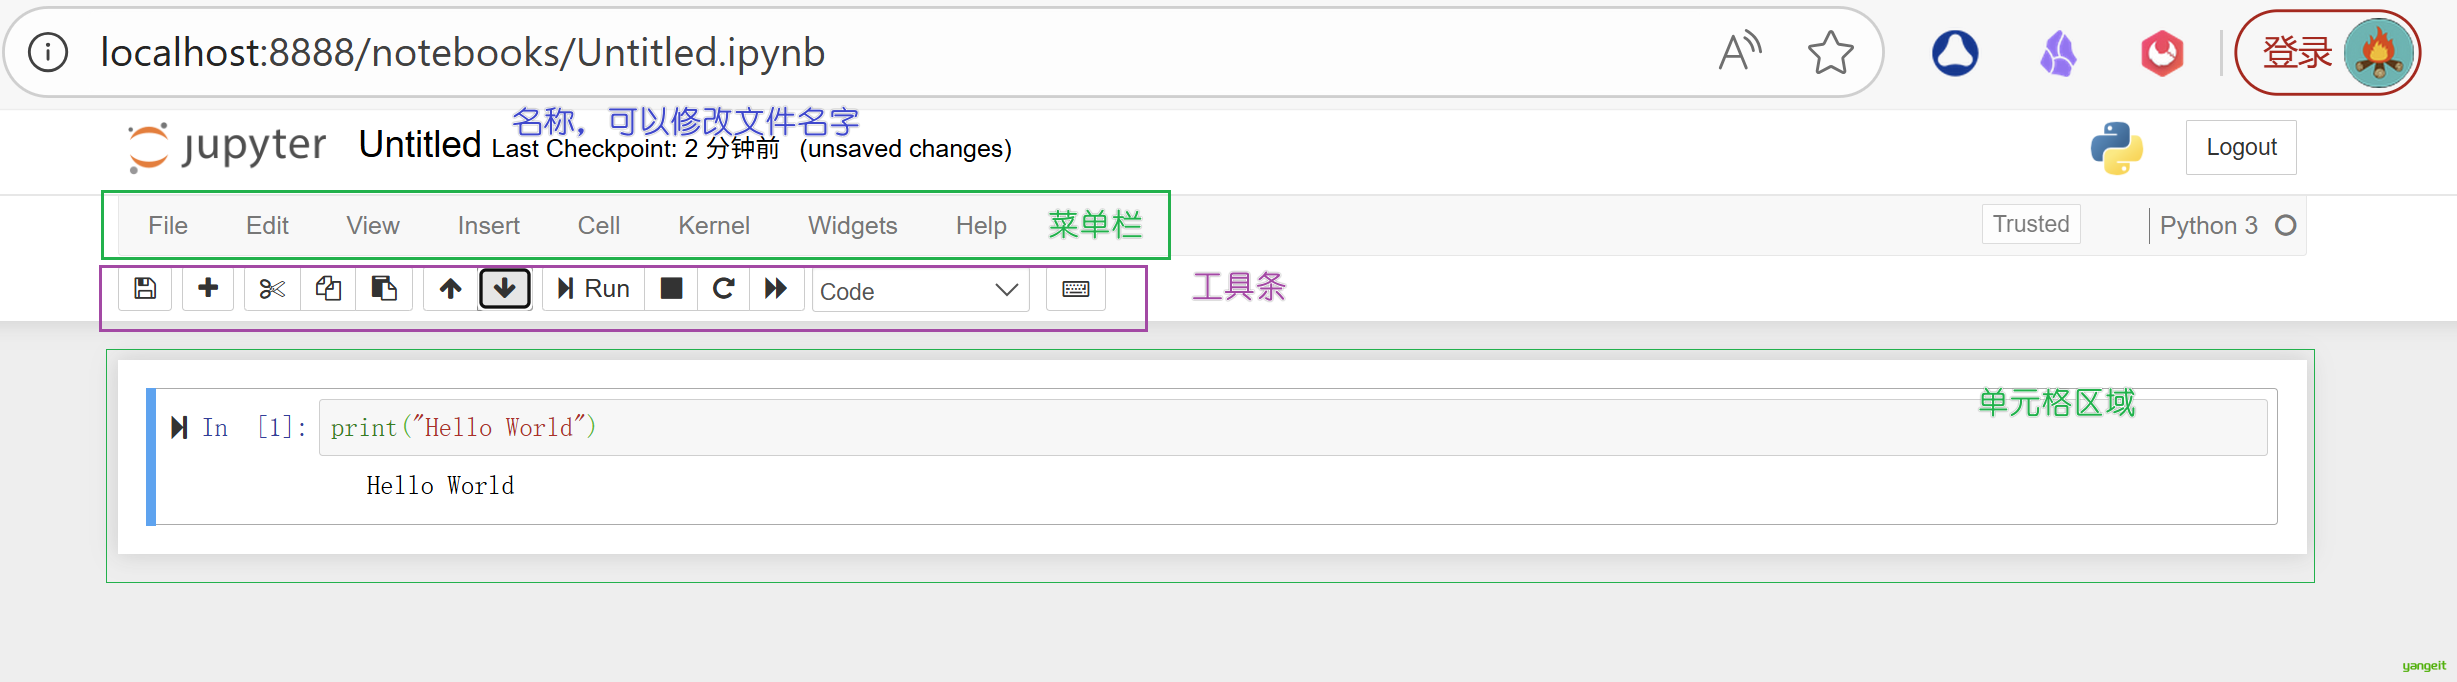
Task: Open the File menu
Action: click(x=168, y=226)
